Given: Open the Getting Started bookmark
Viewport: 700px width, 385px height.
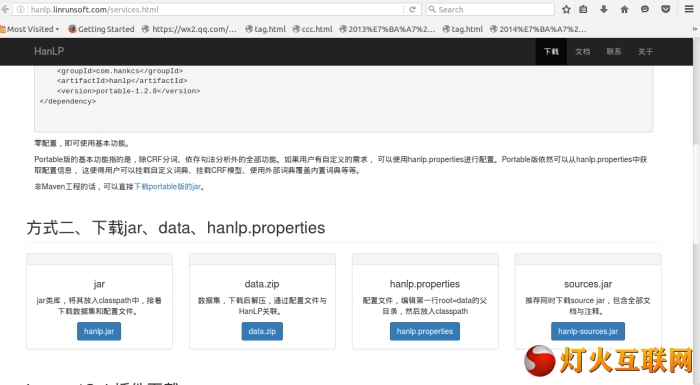Looking at the screenshot, I should coord(101,29).
